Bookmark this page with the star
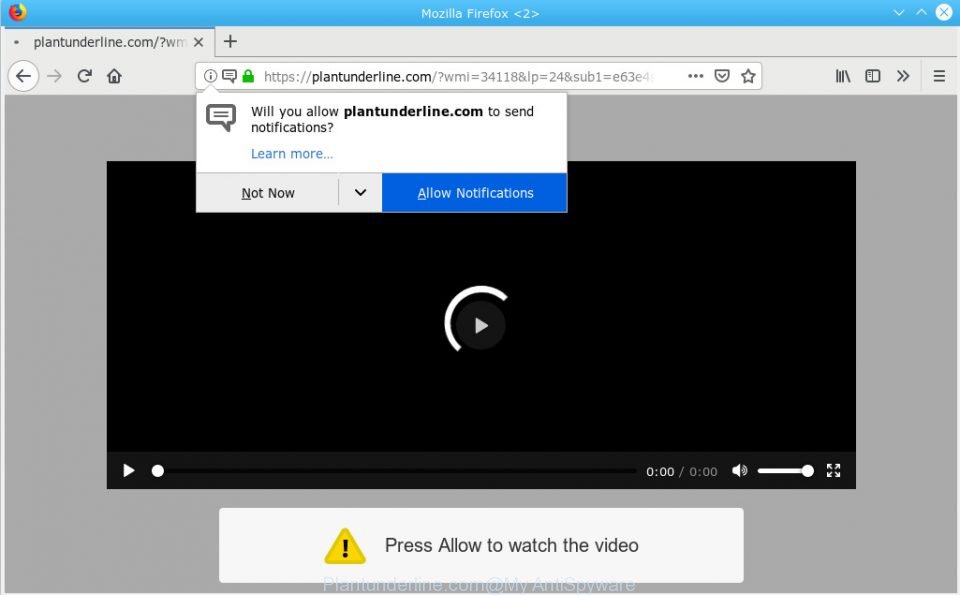Viewport: 960px width, 595px height. [748, 76]
